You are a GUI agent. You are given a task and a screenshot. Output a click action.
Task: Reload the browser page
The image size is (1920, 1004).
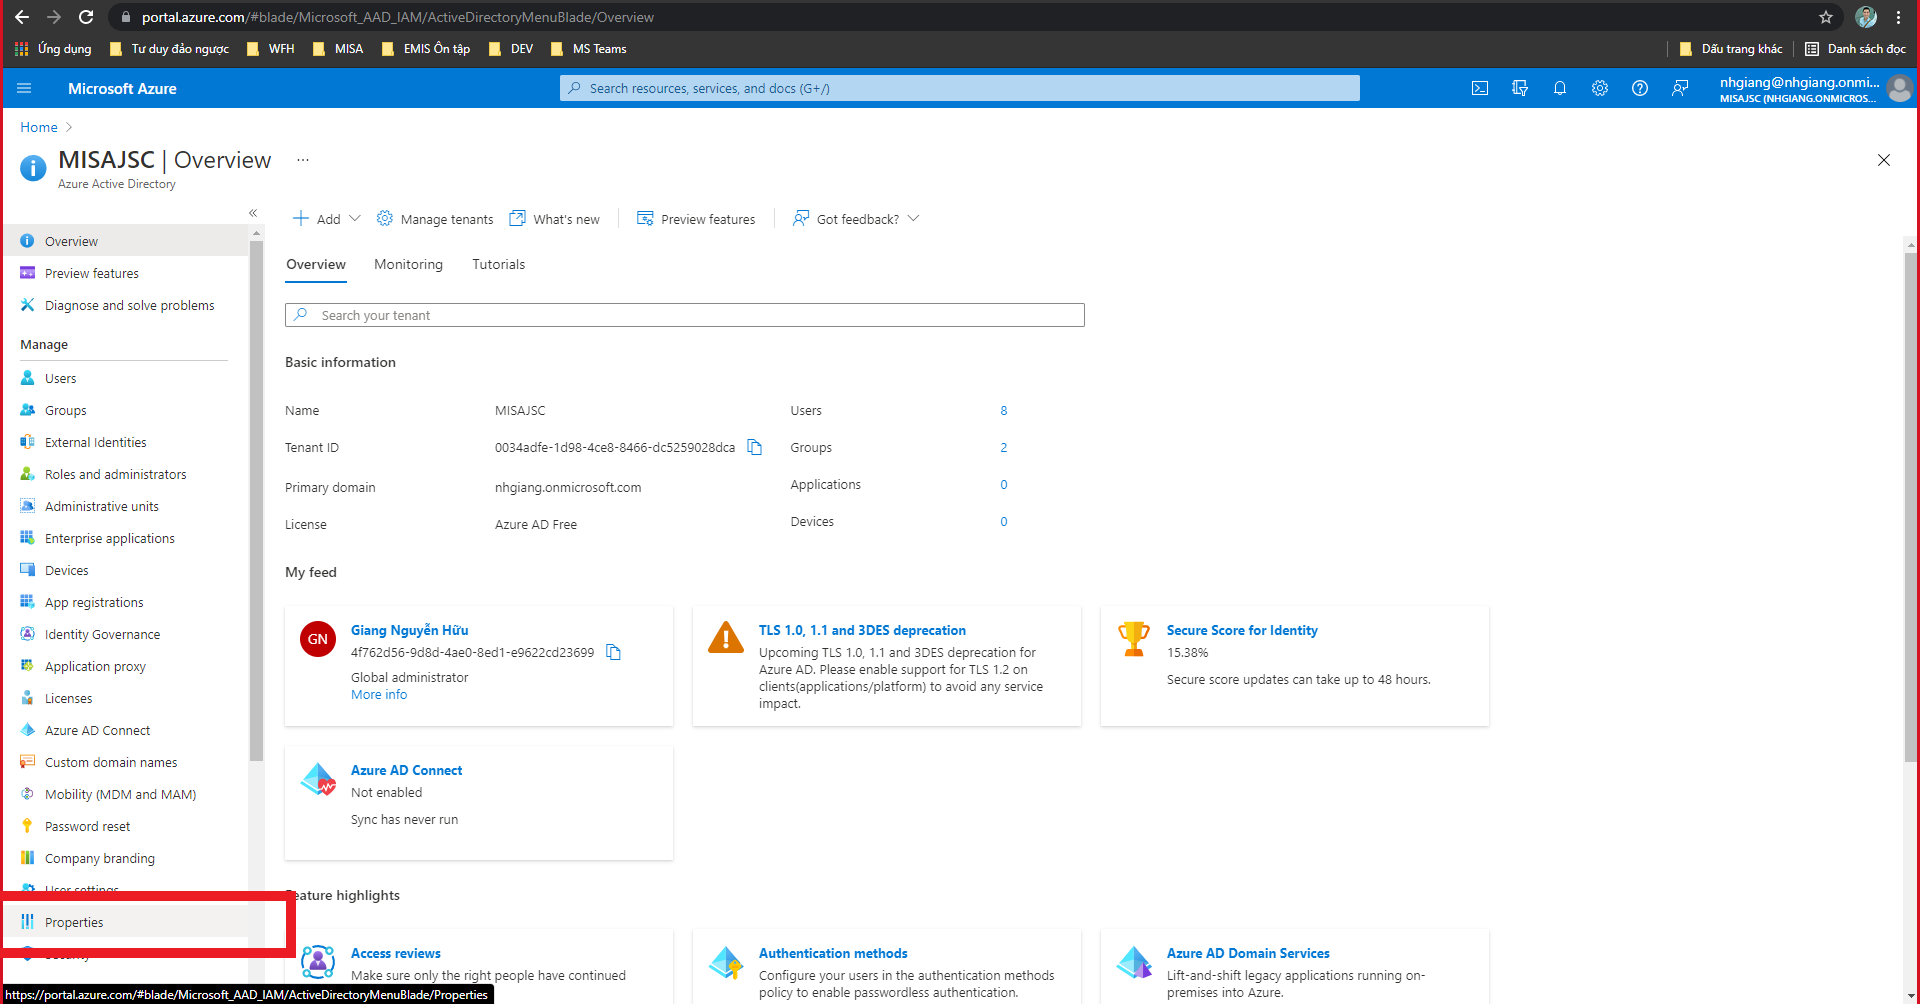coord(86,17)
